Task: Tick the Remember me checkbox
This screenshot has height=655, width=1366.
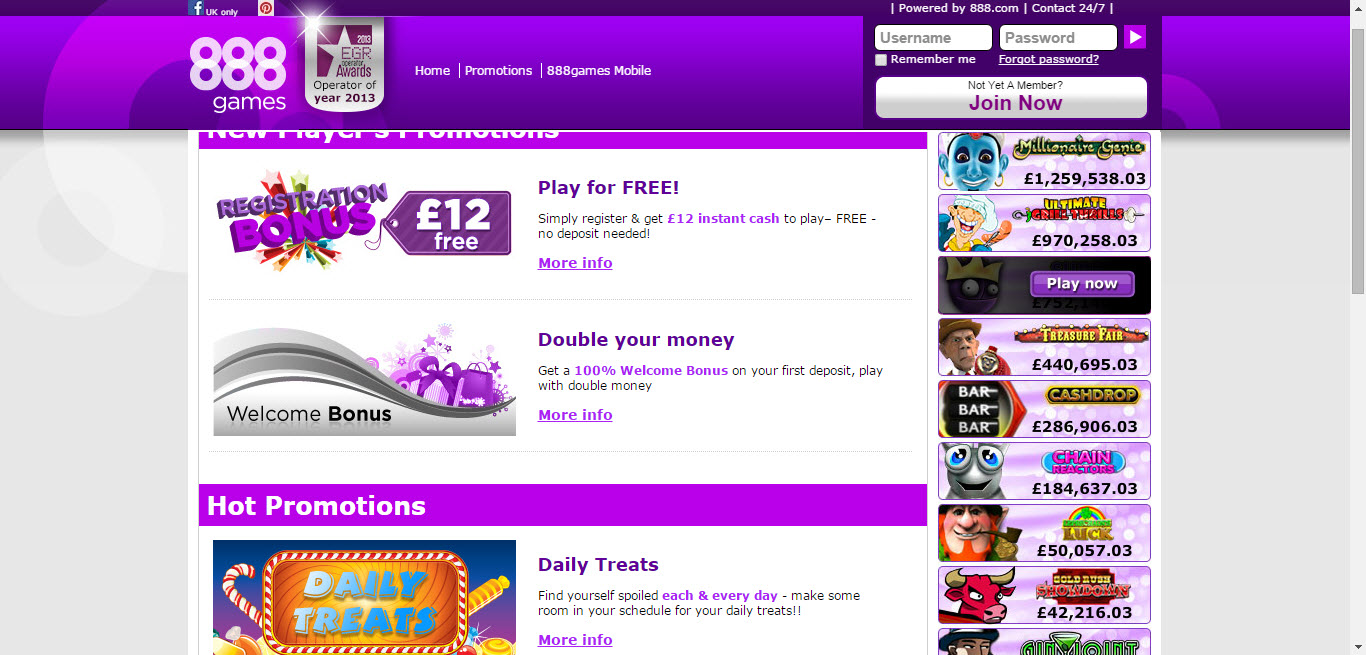Action: (881, 60)
